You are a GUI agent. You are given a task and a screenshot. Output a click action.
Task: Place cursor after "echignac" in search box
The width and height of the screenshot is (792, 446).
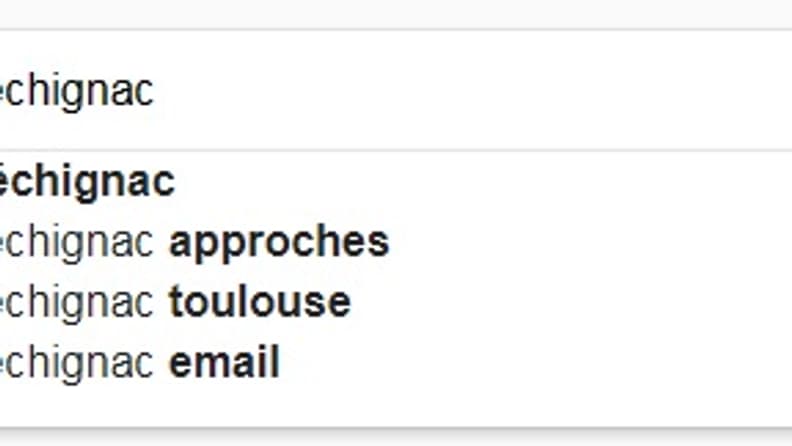155,91
